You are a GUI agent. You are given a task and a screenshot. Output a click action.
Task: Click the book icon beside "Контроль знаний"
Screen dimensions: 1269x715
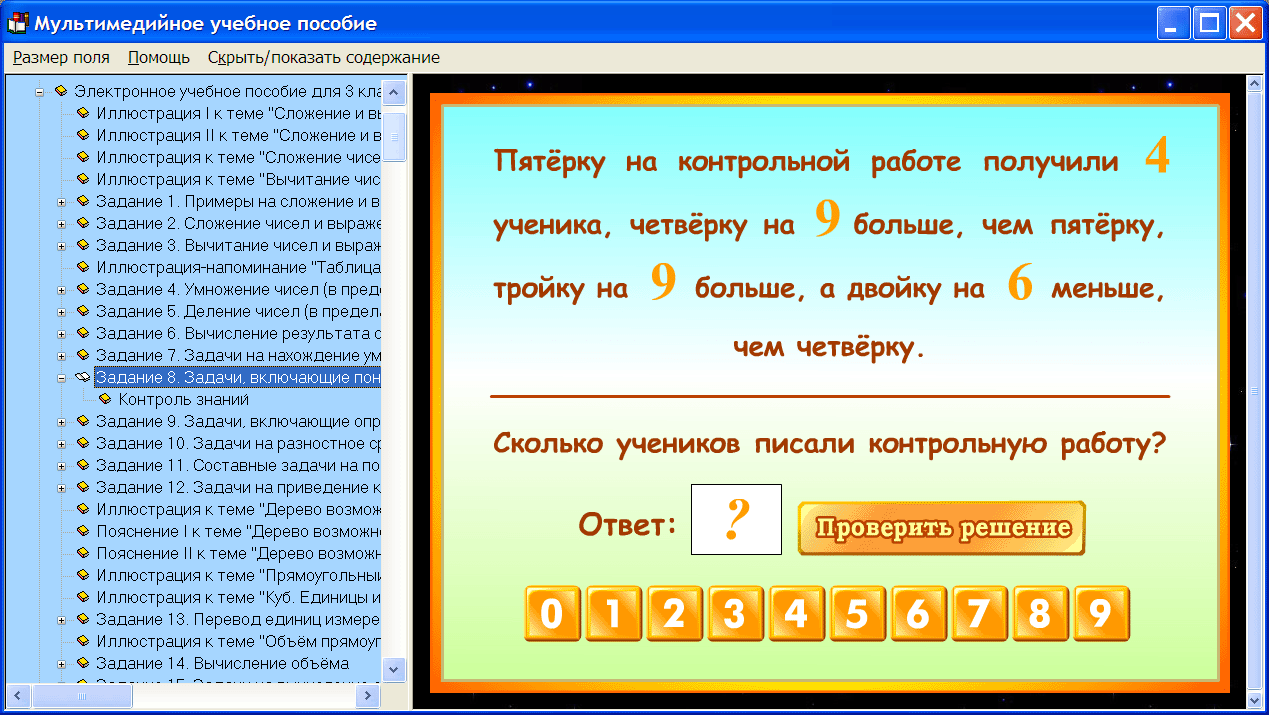tap(103, 398)
